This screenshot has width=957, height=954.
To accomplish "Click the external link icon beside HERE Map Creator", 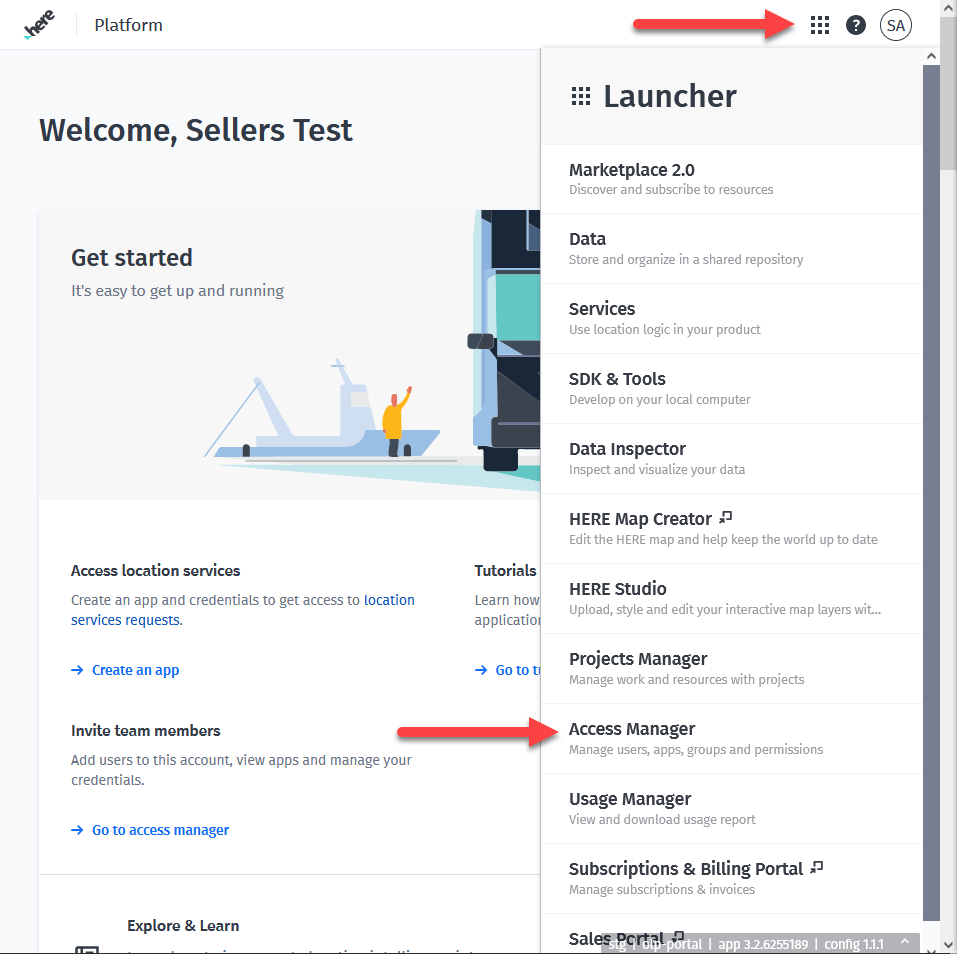I will 725,518.
